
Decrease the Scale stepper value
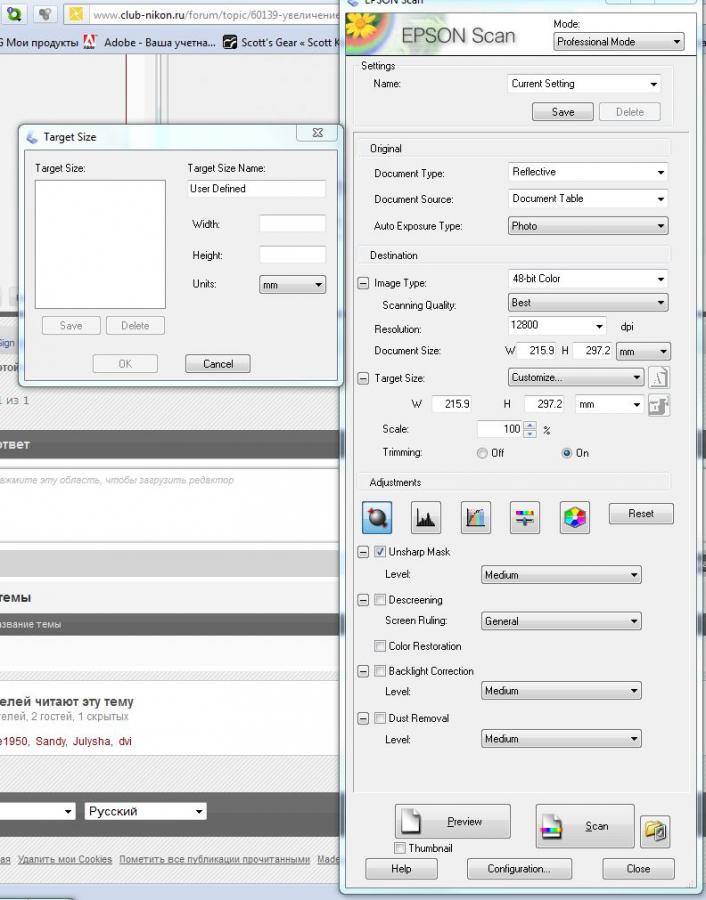(530, 433)
